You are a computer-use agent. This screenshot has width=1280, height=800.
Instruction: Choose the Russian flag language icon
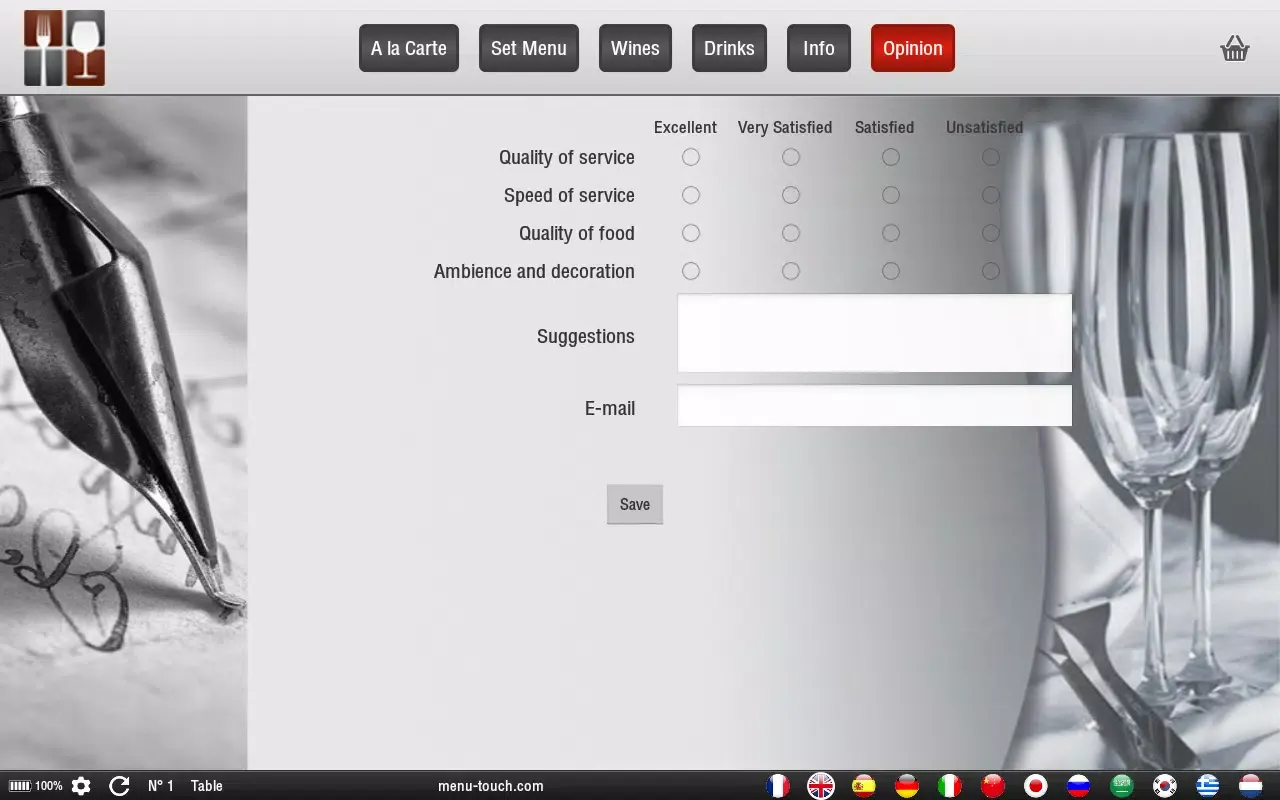(x=1078, y=786)
